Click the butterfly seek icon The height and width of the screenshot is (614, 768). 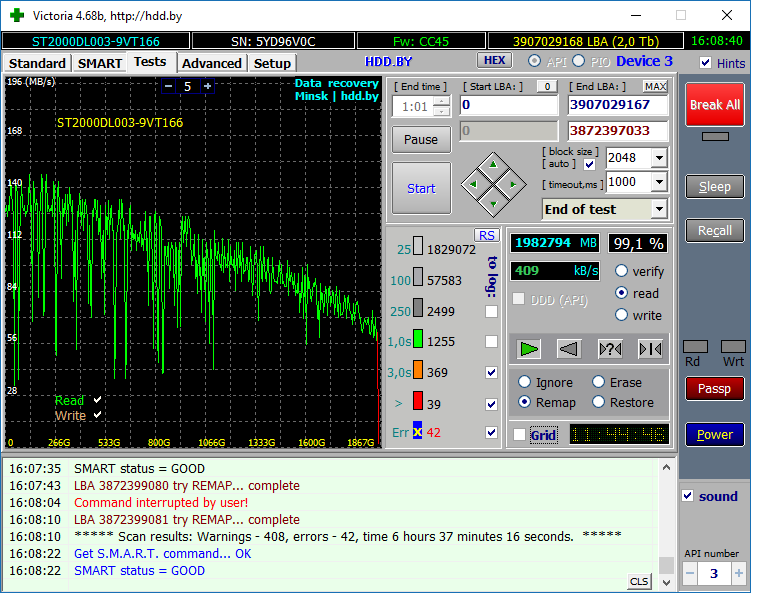tap(650, 349)
